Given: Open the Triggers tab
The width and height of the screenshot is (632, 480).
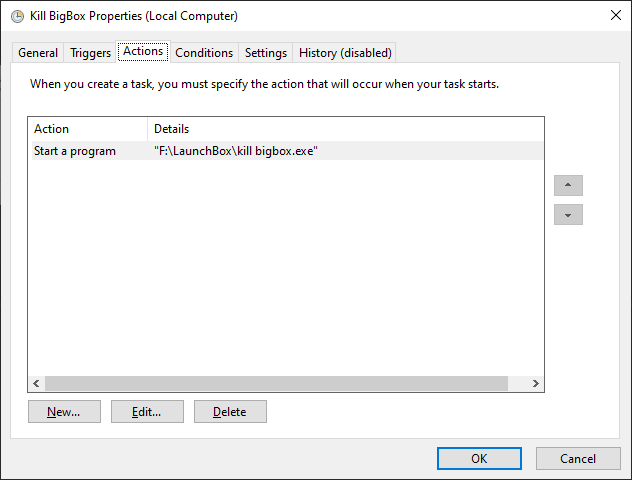Looking at the screenshot, I should tap(90, 53).
